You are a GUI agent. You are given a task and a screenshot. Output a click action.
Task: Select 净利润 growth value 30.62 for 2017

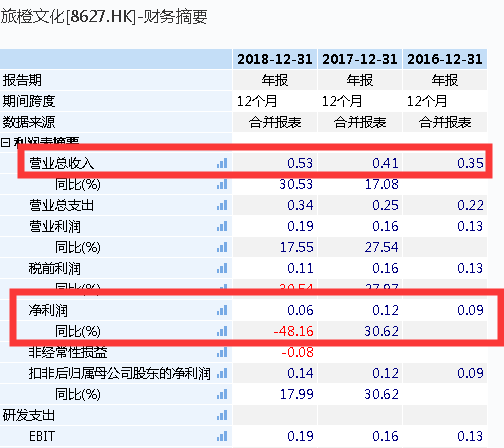point(382,331)
